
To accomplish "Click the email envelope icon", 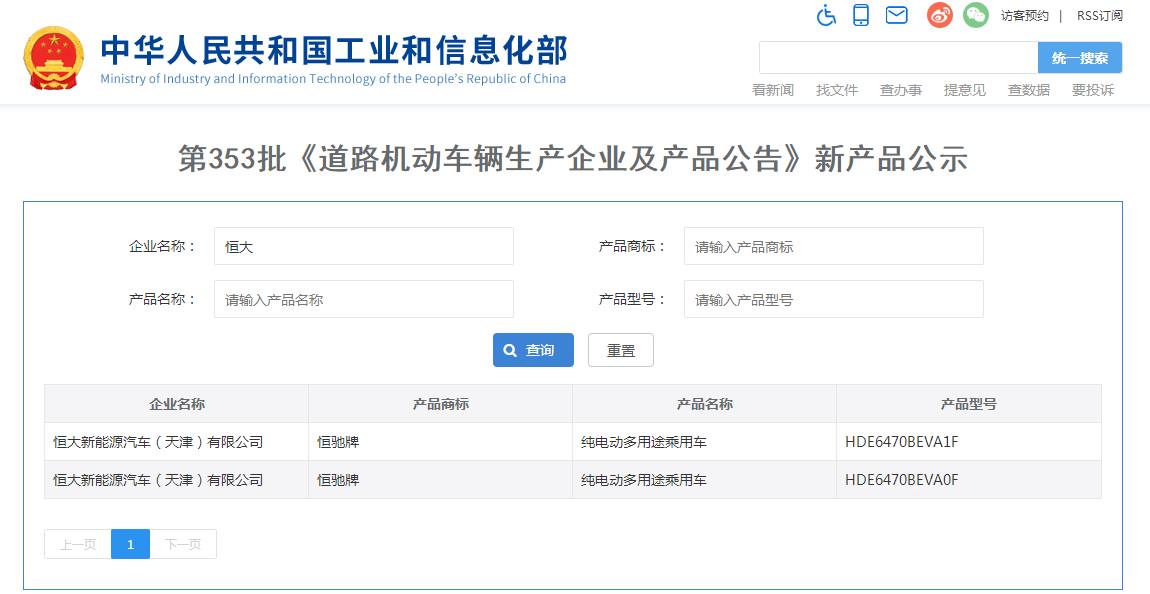I will (896, 15).
